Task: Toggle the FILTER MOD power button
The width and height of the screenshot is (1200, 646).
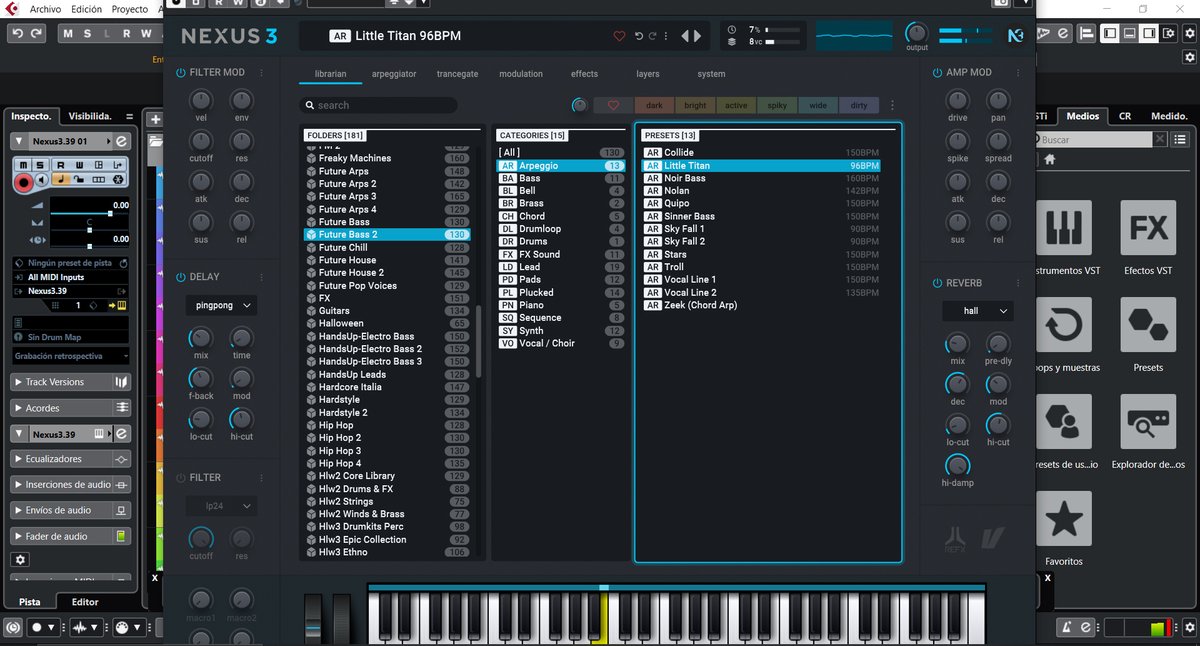Action: [181, 72]
